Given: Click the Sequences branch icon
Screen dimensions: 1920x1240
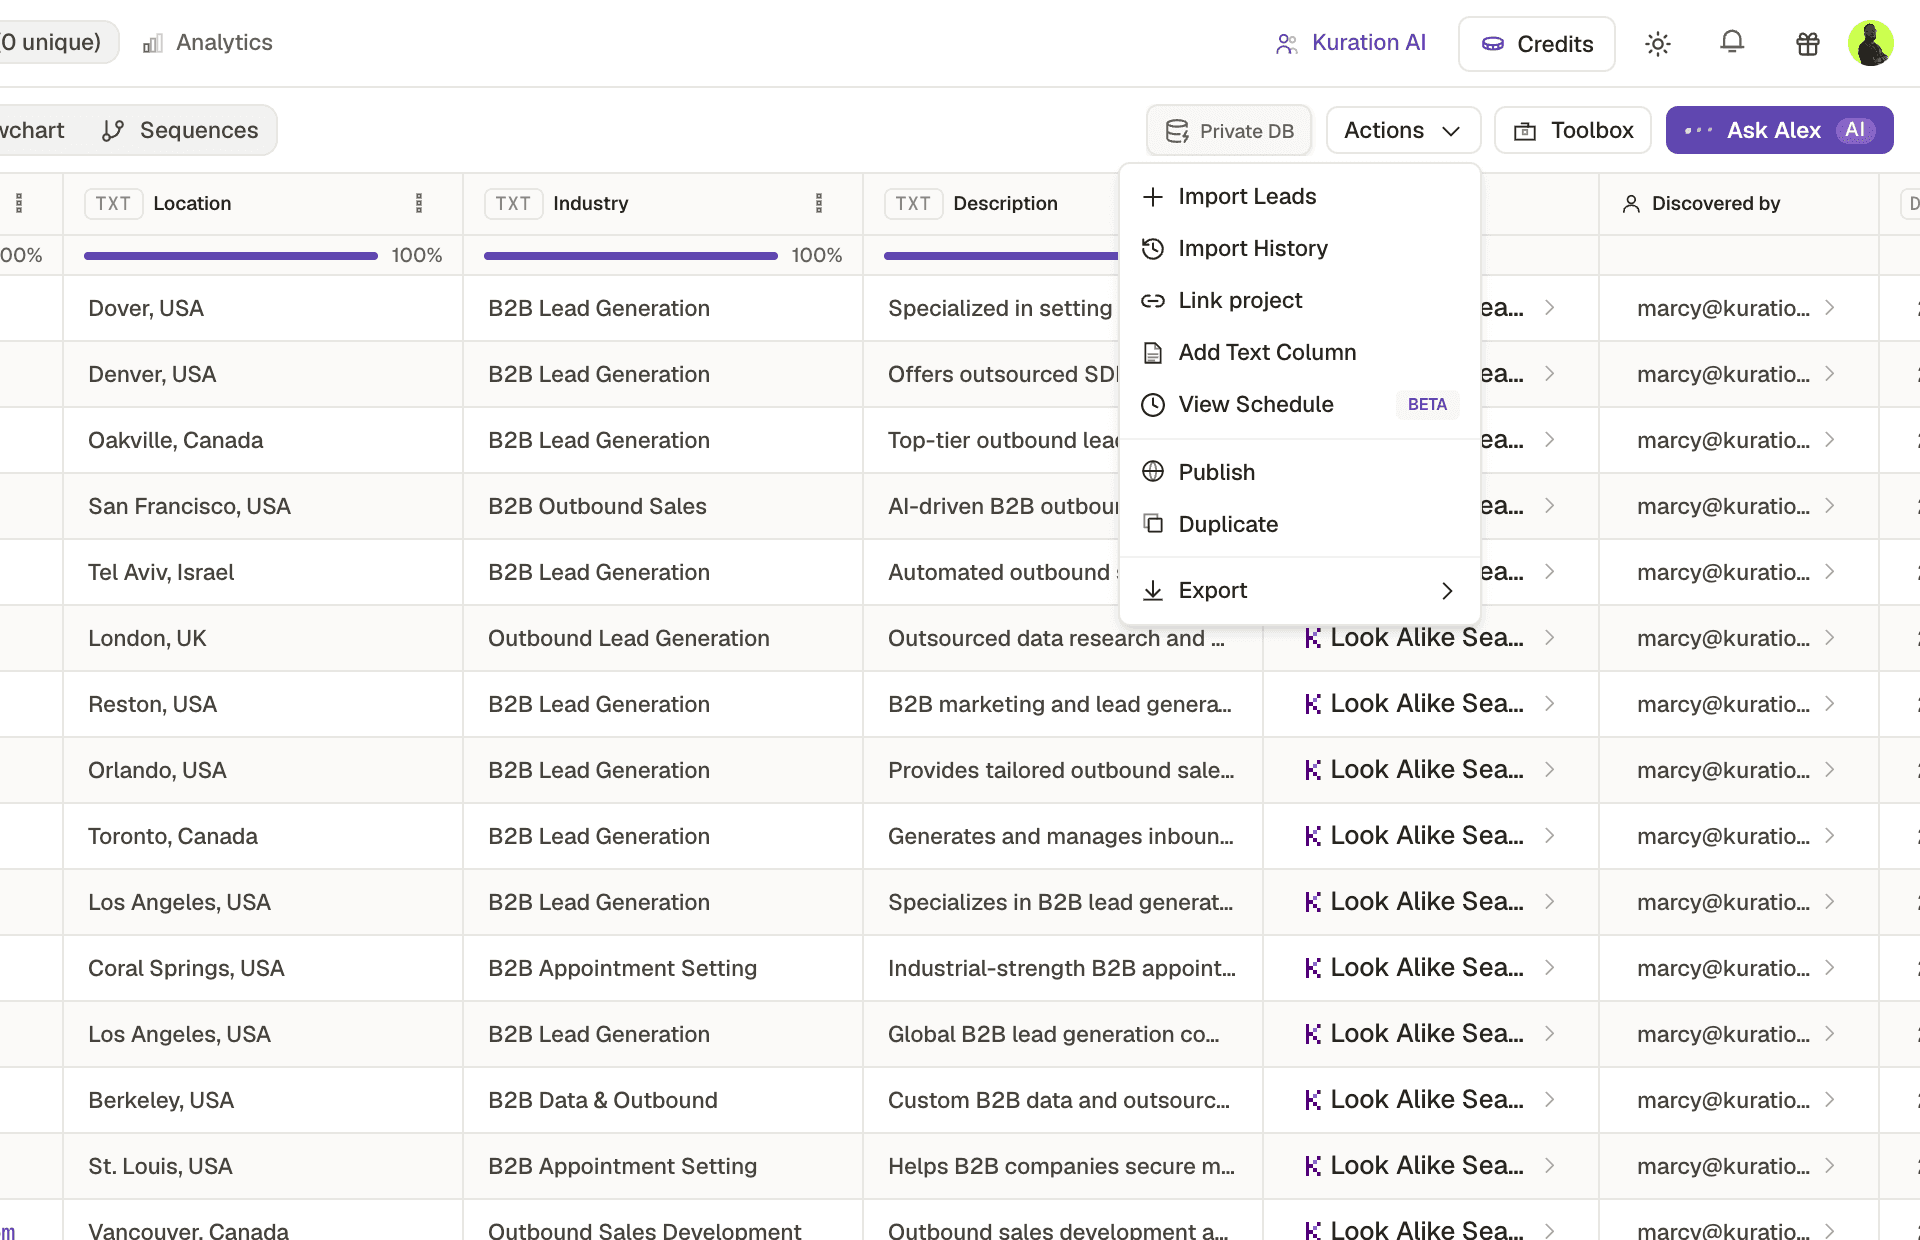Looking at the screenshot, I should coord(113,131).
